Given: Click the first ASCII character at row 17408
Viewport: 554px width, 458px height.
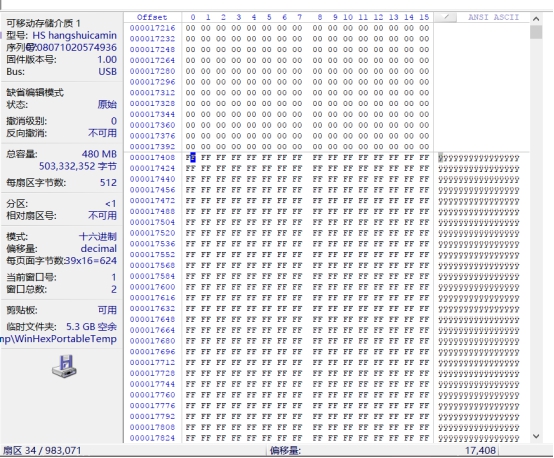Looking at the screenshot, I should 441,158.
